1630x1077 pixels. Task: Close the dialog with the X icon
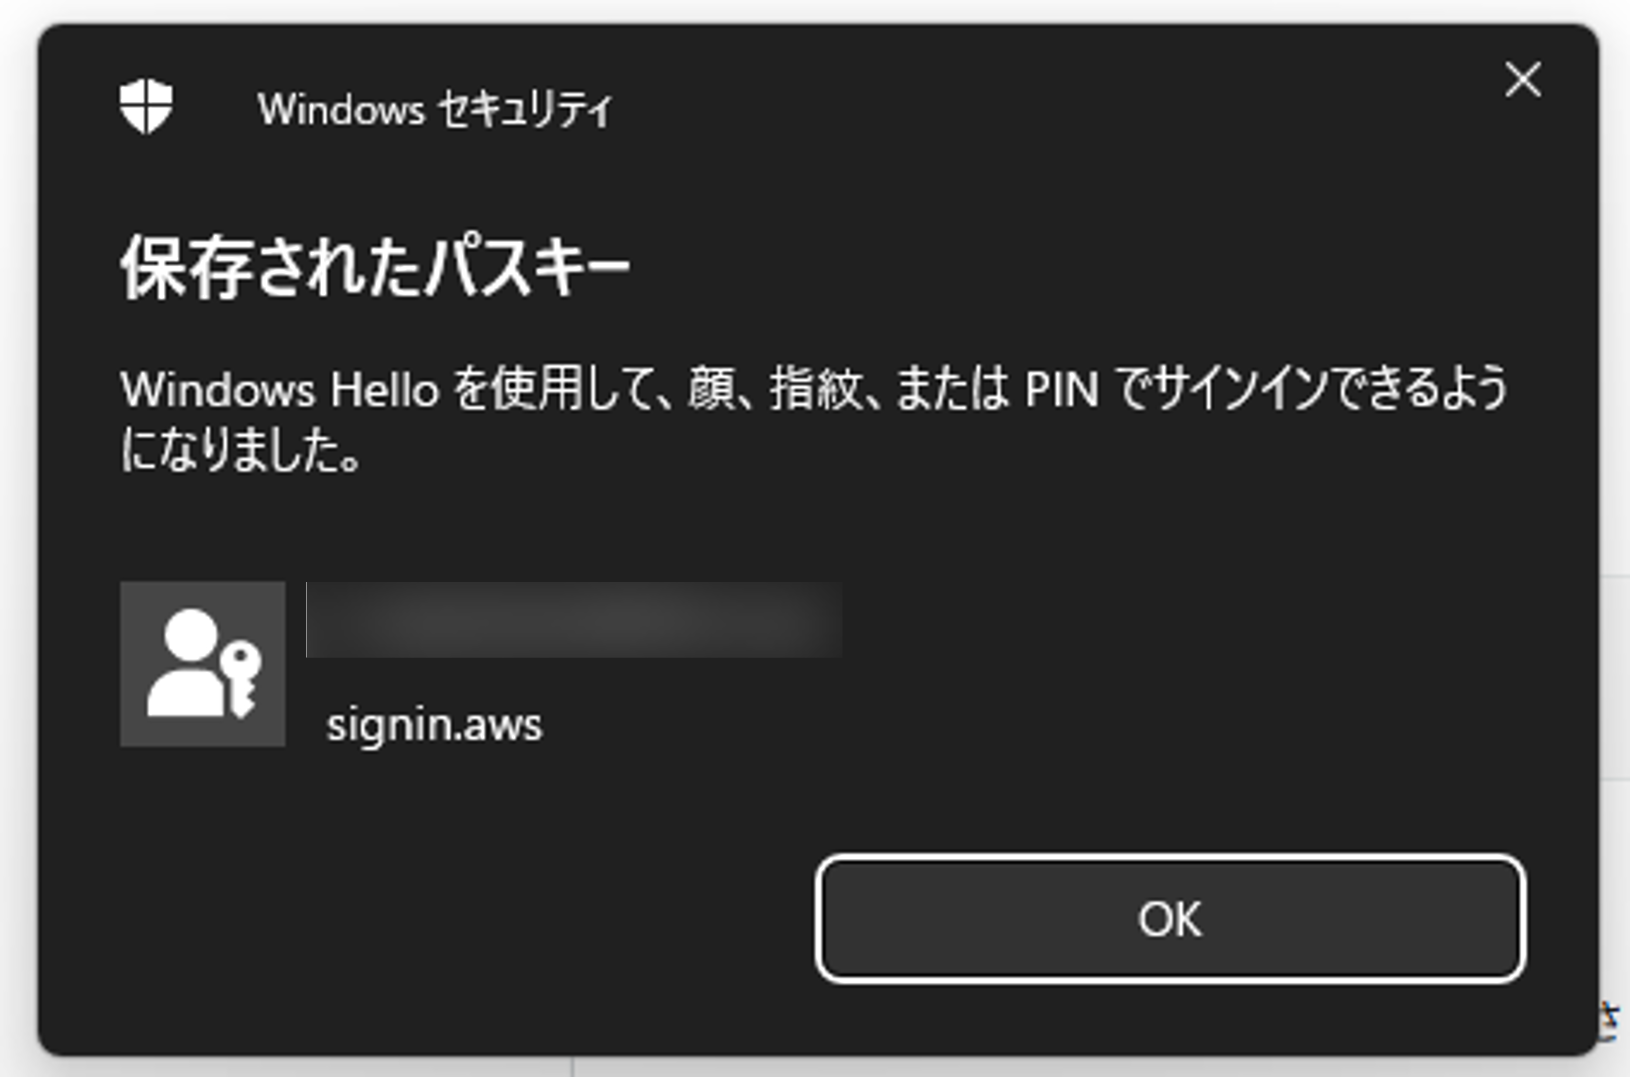(x=1523, y=80)
